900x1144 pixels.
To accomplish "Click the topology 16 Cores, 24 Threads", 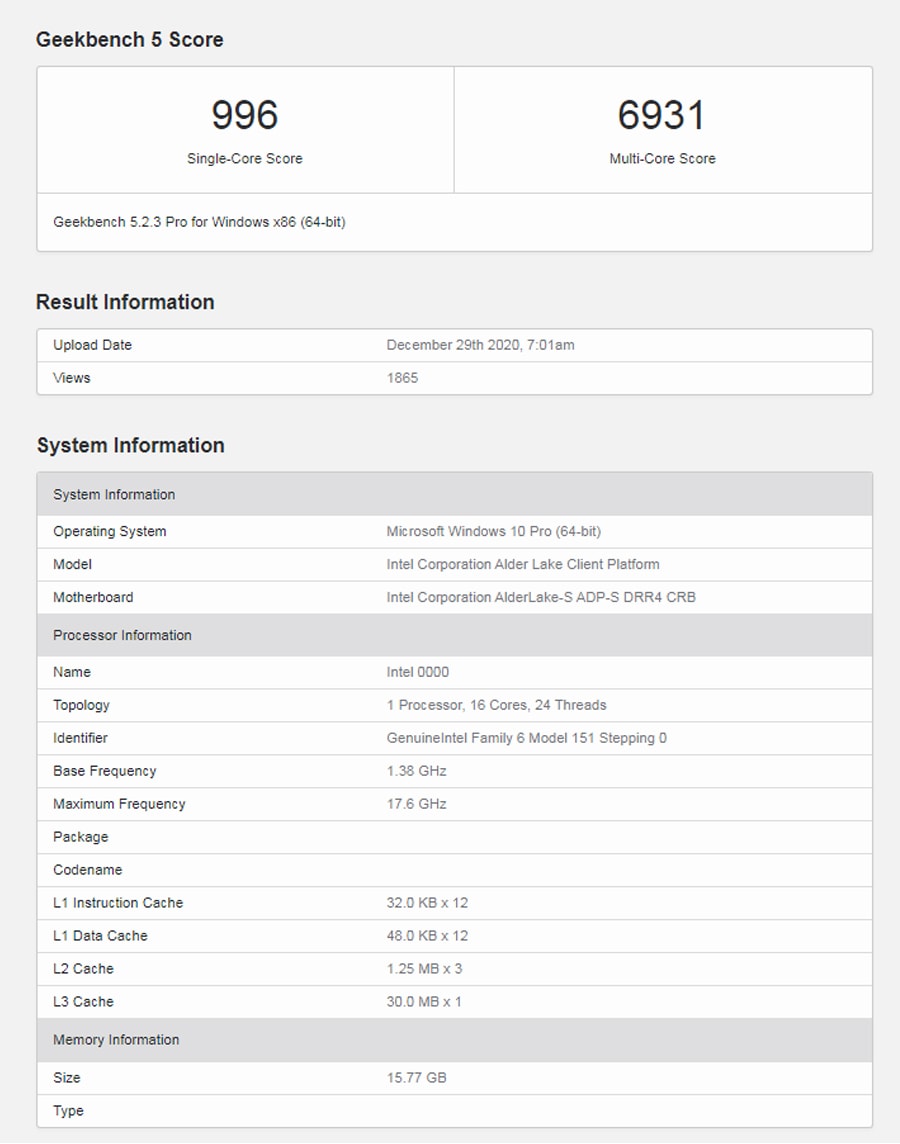I will (496, 705).
